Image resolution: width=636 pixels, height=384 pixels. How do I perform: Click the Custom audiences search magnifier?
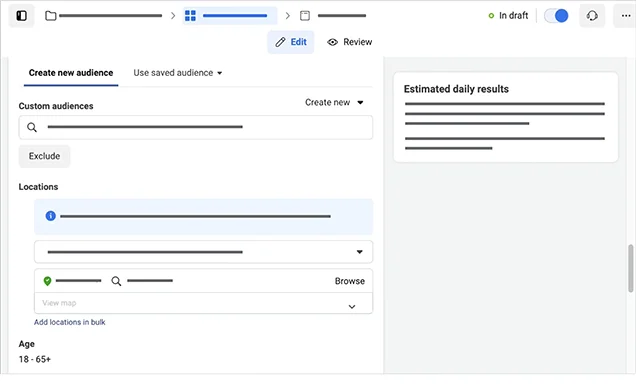tap(32, 127)
